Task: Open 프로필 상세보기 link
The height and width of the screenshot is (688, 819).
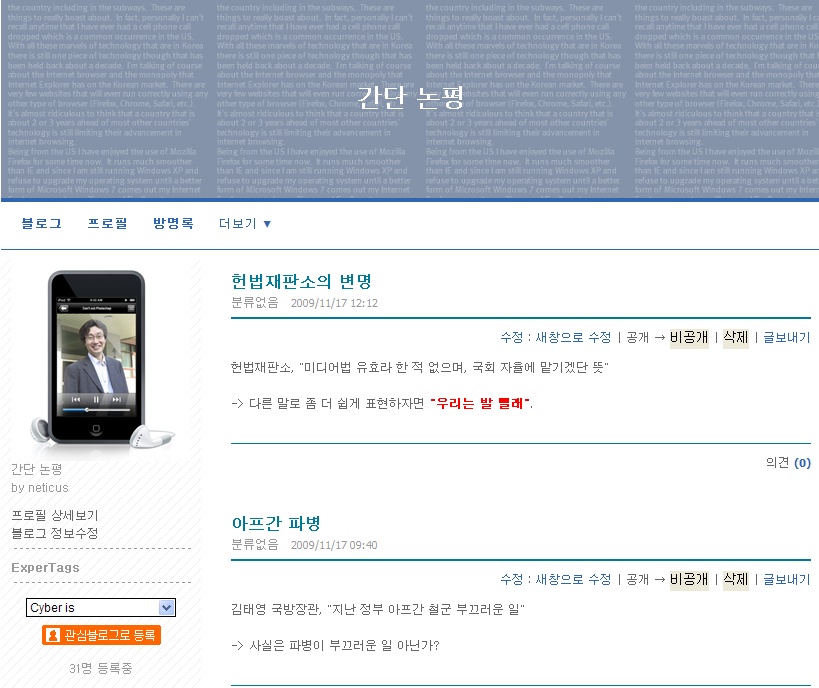Action: coord(55,516)
